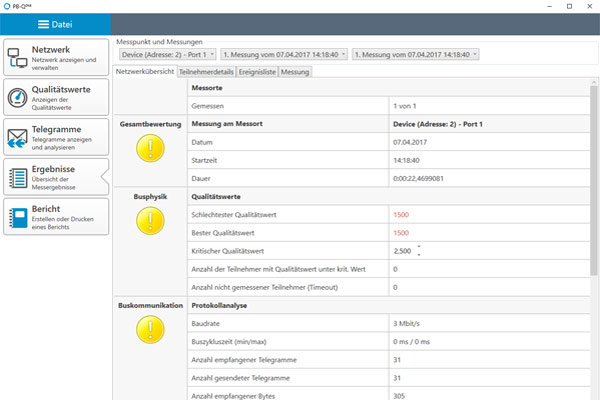Click the Bericht notebook icon
Image resolution: width=600 pixels, height=400 pixels.
[18, 218]
